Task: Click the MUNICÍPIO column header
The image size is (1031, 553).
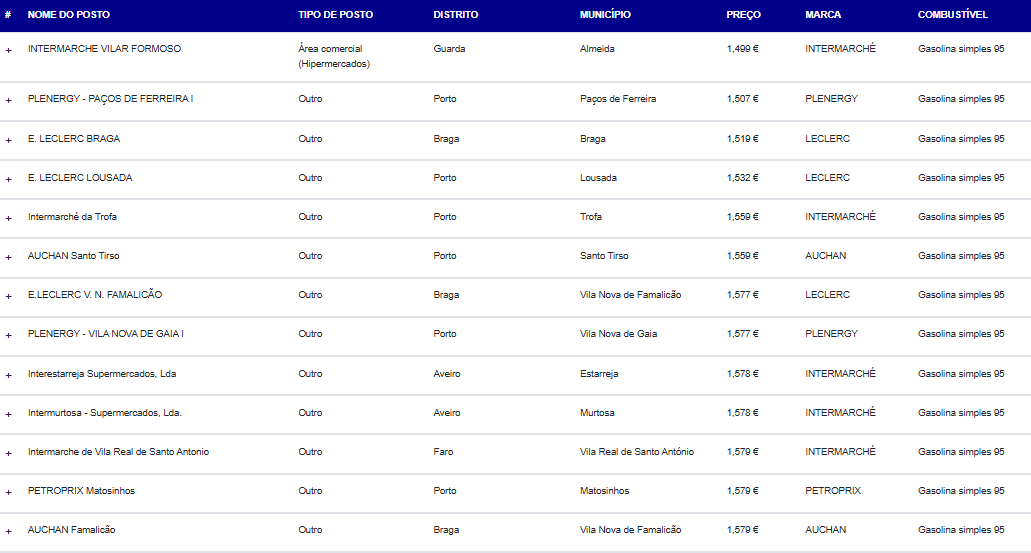Action: [x=605, y=15]
